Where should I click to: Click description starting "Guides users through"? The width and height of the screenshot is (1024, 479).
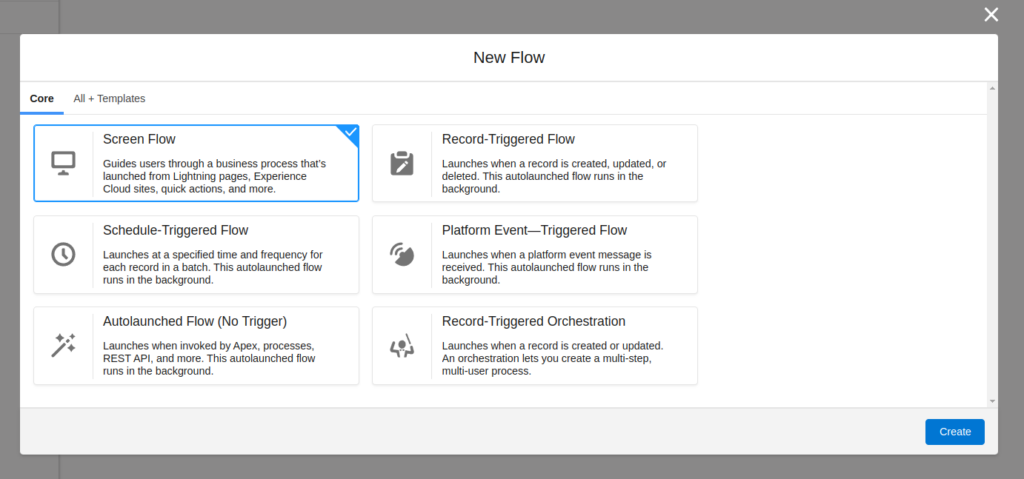[x=214, y=176]
